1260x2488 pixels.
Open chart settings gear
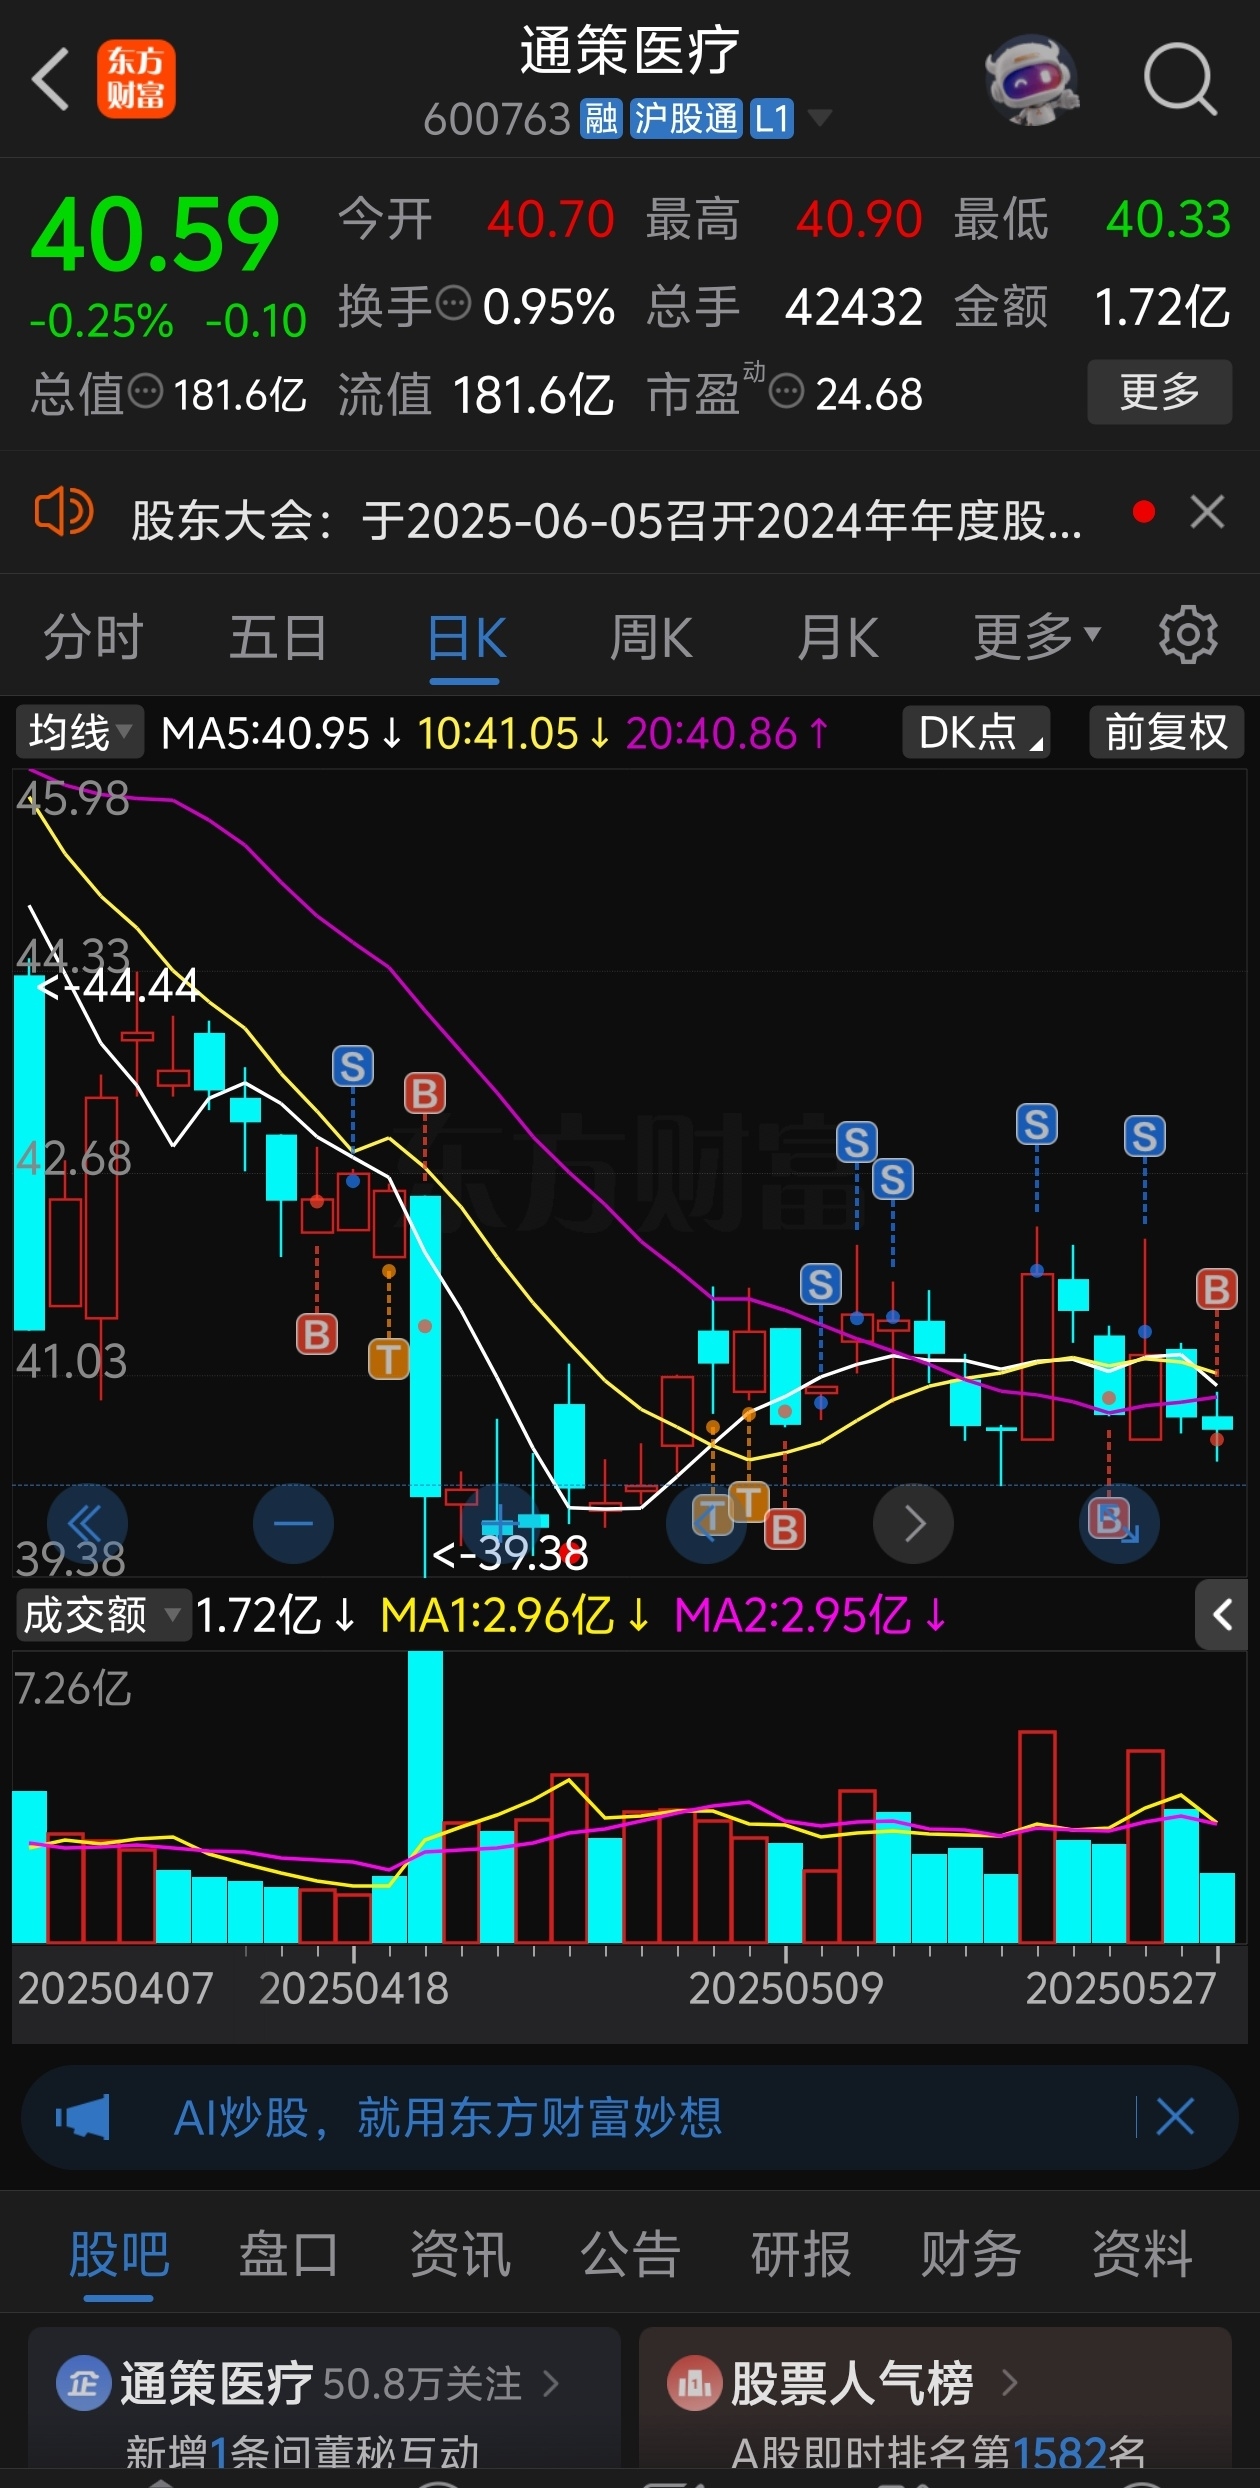(x=1188, y=634)
